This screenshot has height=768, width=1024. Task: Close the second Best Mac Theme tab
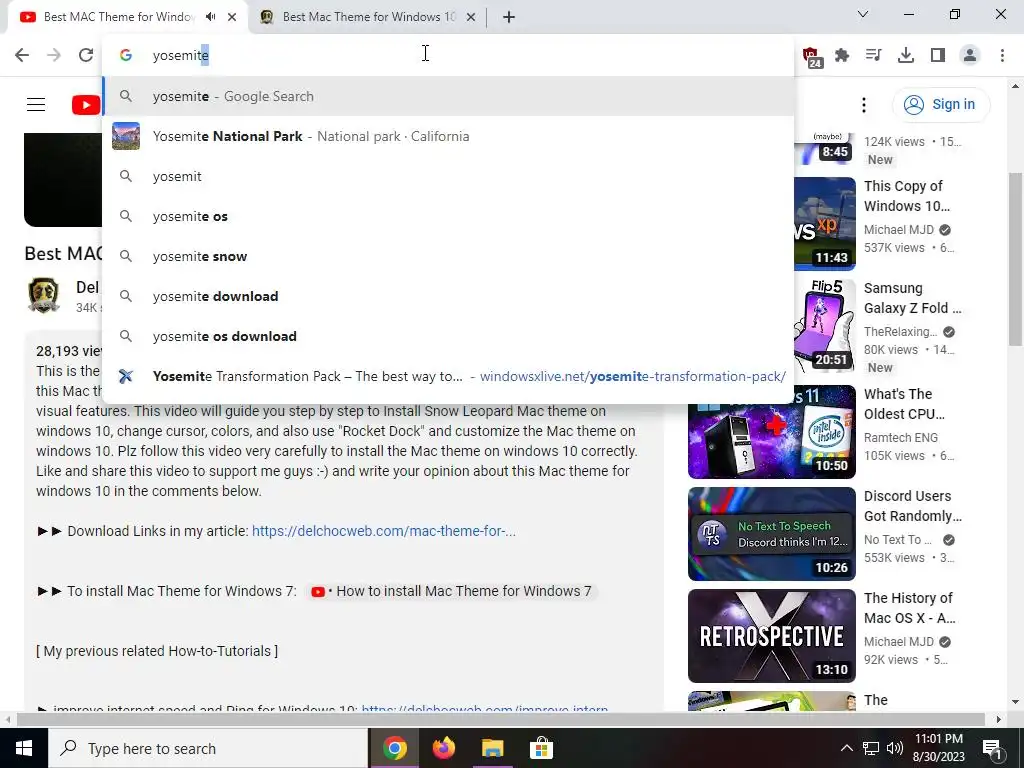[471, 17]
